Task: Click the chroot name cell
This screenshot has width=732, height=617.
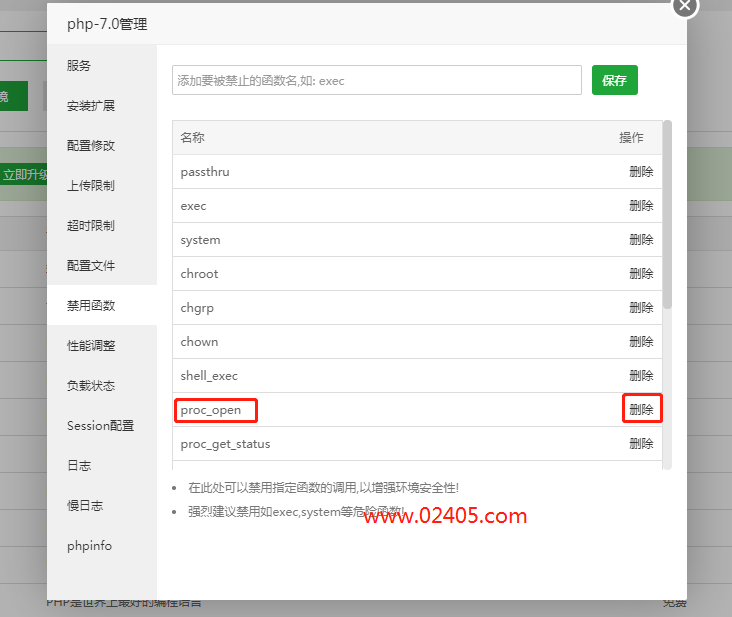Action: coord(199,273)
